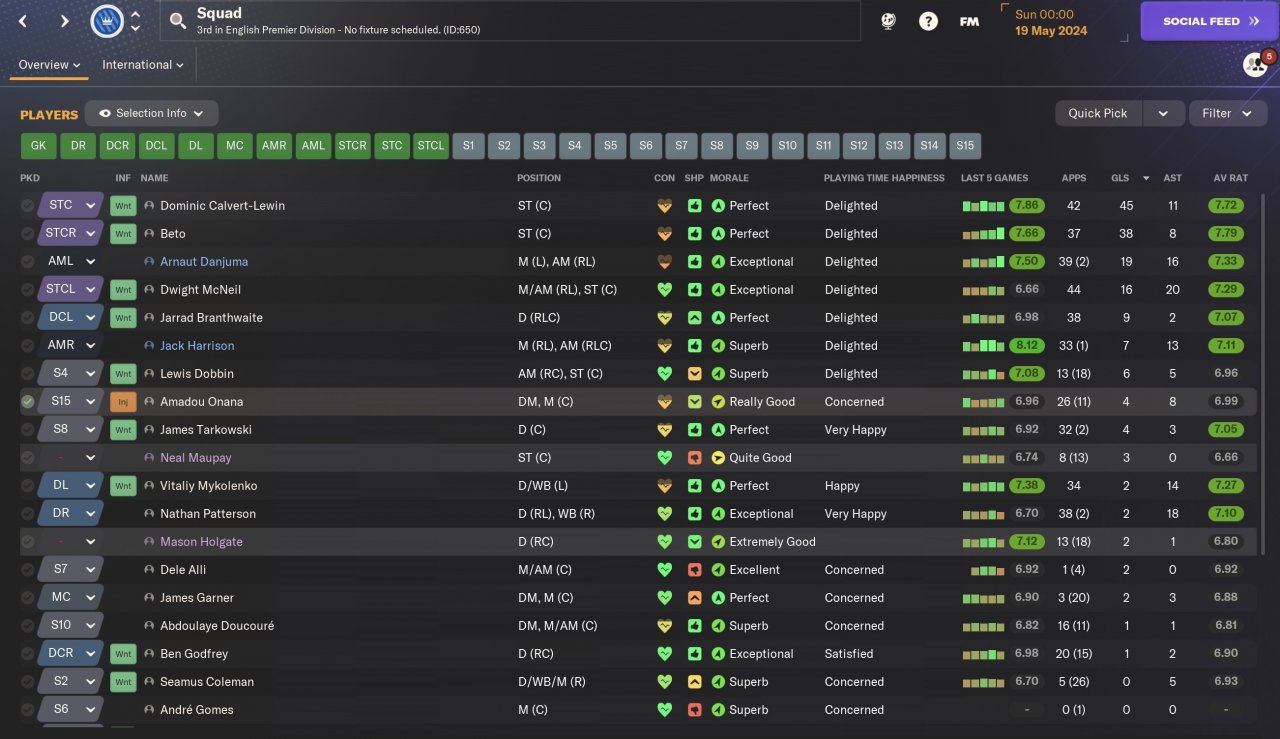Click the Inj badge for Amadou Onana
This screenshot has width=1280, height=739.
123,402
